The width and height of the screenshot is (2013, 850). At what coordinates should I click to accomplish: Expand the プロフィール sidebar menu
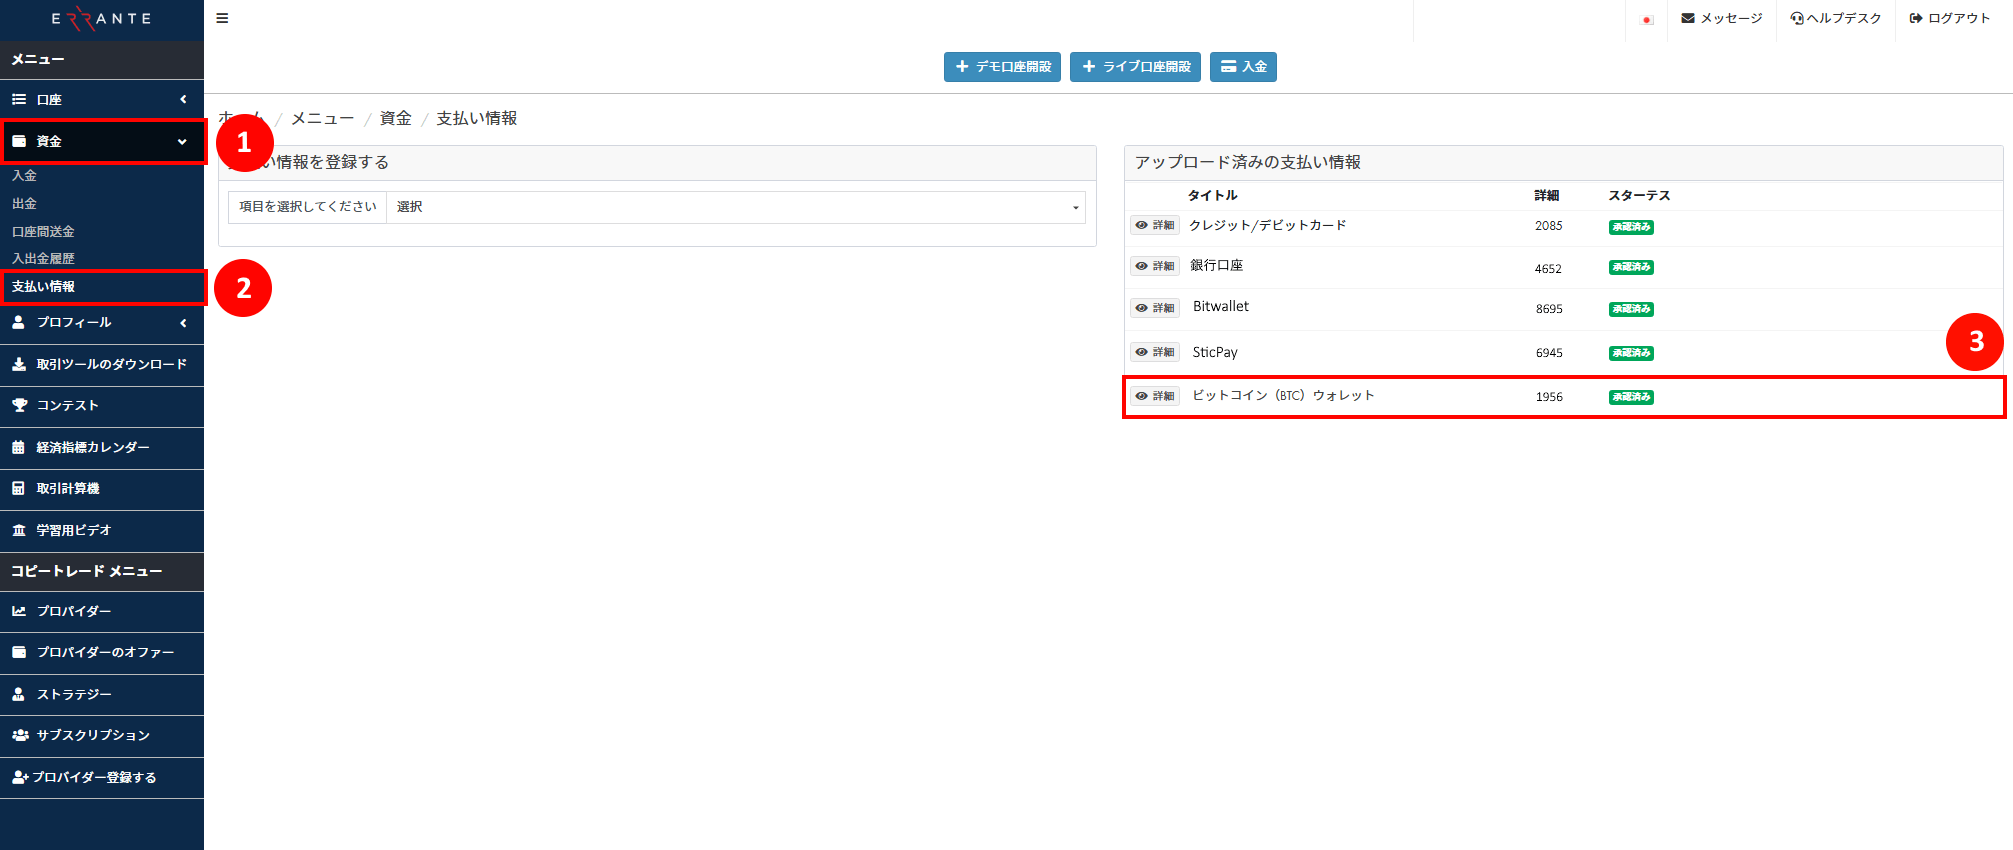pos(102,322)
